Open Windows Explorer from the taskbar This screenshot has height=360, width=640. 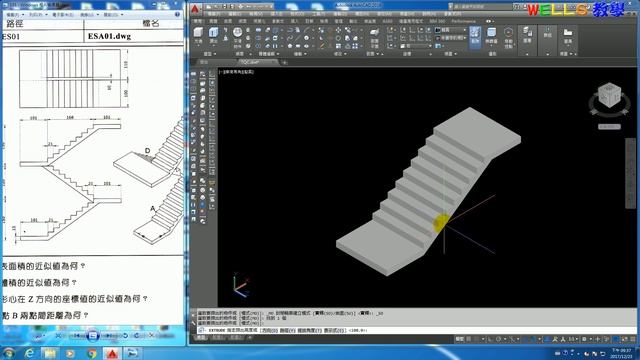[x=50, y=353]
